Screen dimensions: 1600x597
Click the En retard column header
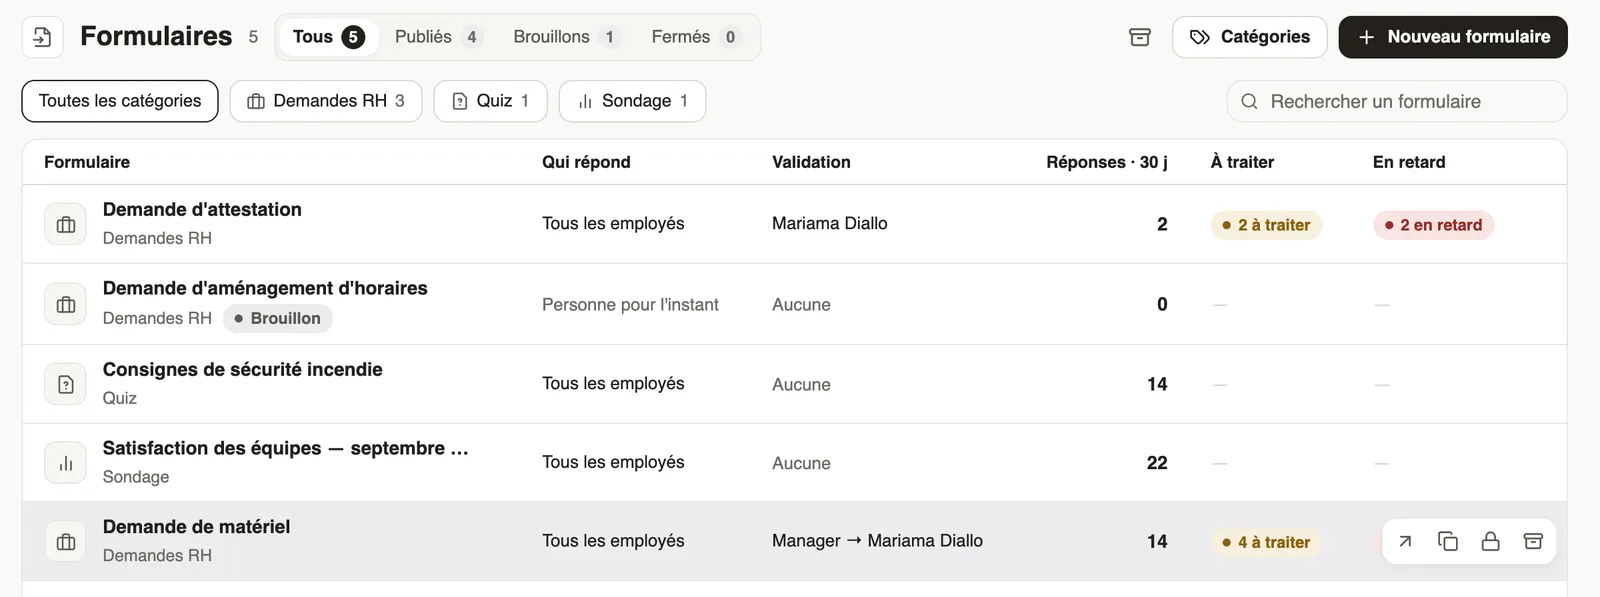click(x=1409, y=162)
